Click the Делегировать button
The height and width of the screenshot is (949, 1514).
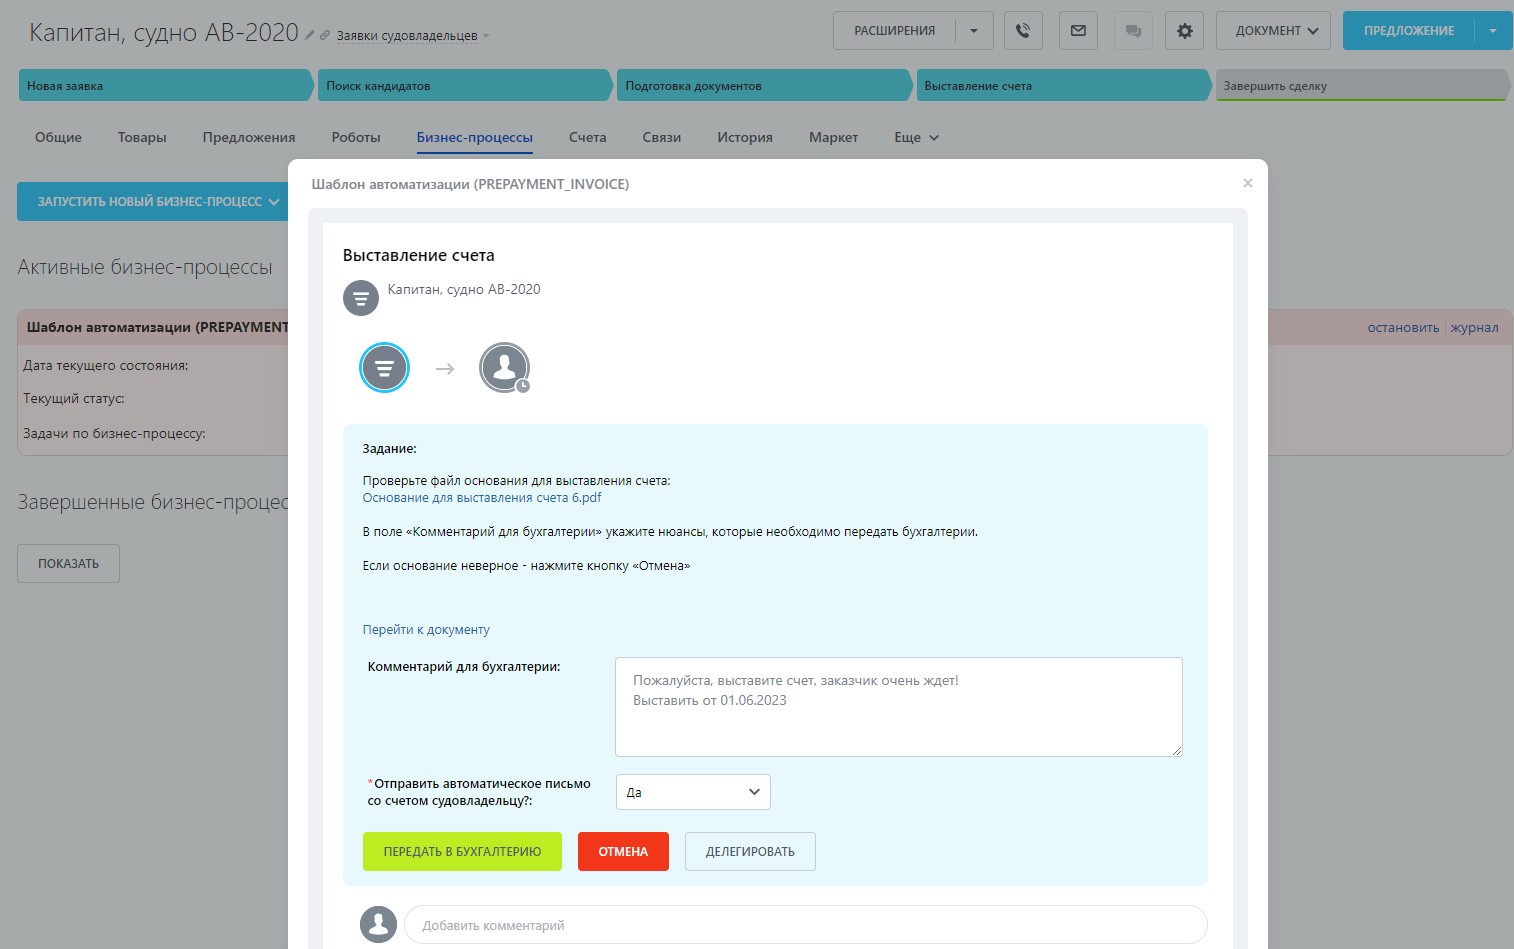(x=750, y=852)
